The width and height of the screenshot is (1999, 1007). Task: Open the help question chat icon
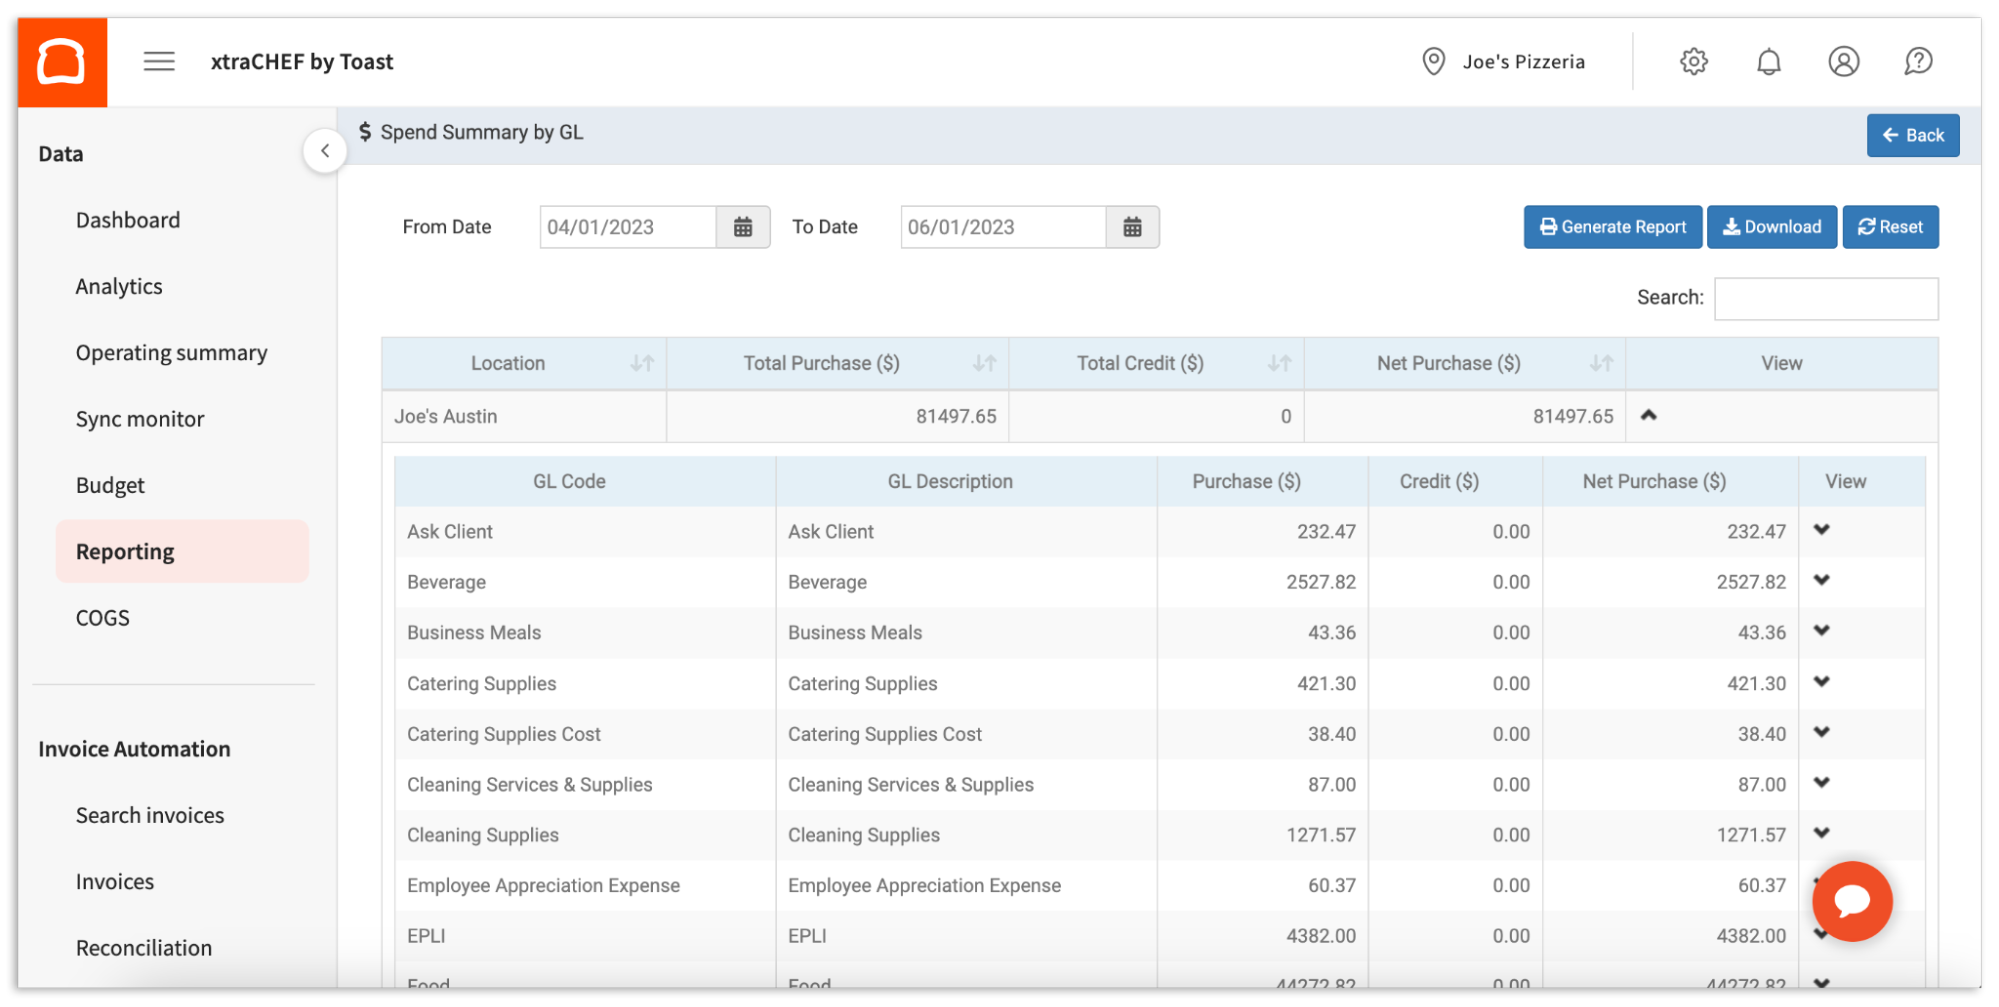[x=1917, y=62]
